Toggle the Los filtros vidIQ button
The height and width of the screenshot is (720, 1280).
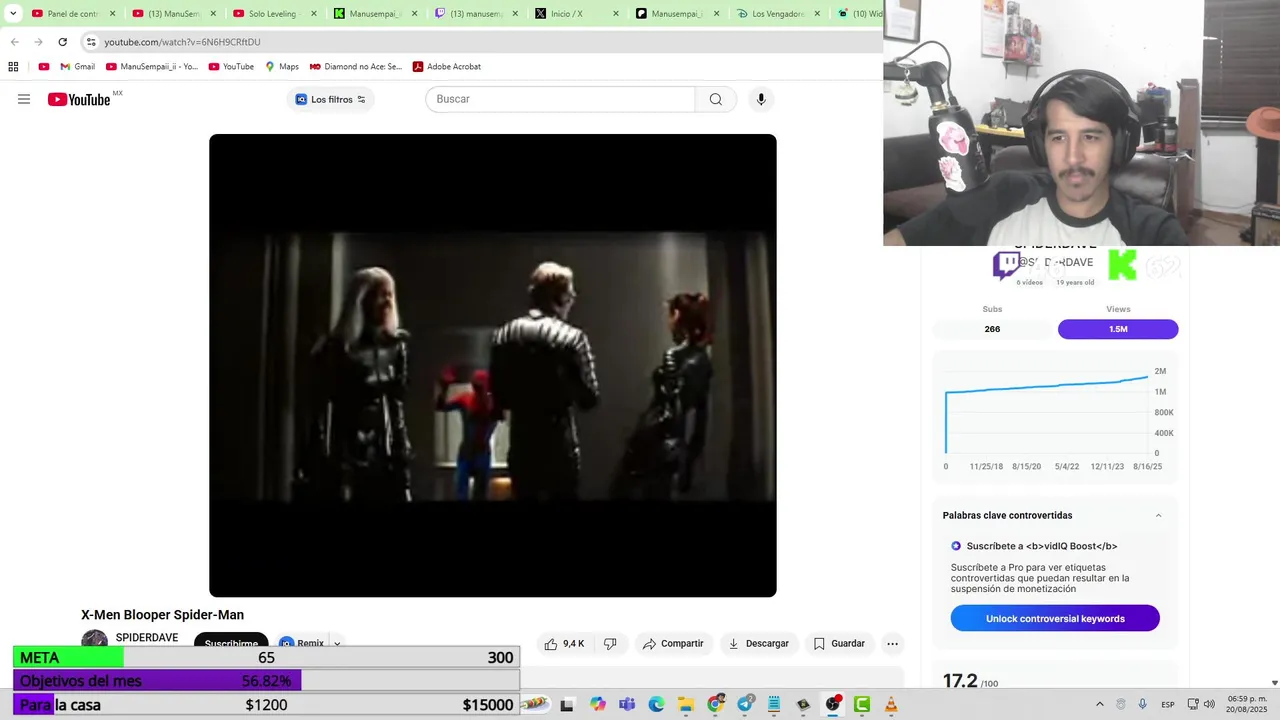tap(330, 99)
